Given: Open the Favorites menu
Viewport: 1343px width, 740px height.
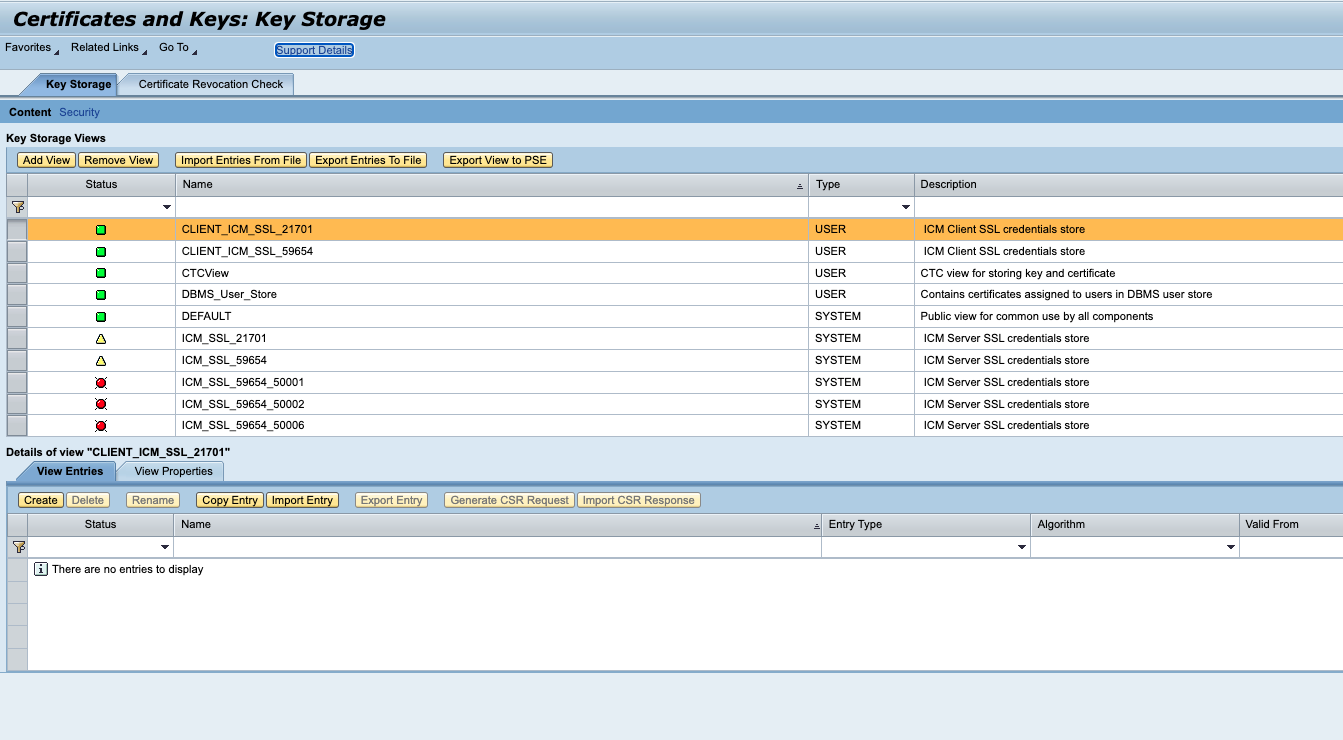Looking at the screenshot, I should click(28, 47).
